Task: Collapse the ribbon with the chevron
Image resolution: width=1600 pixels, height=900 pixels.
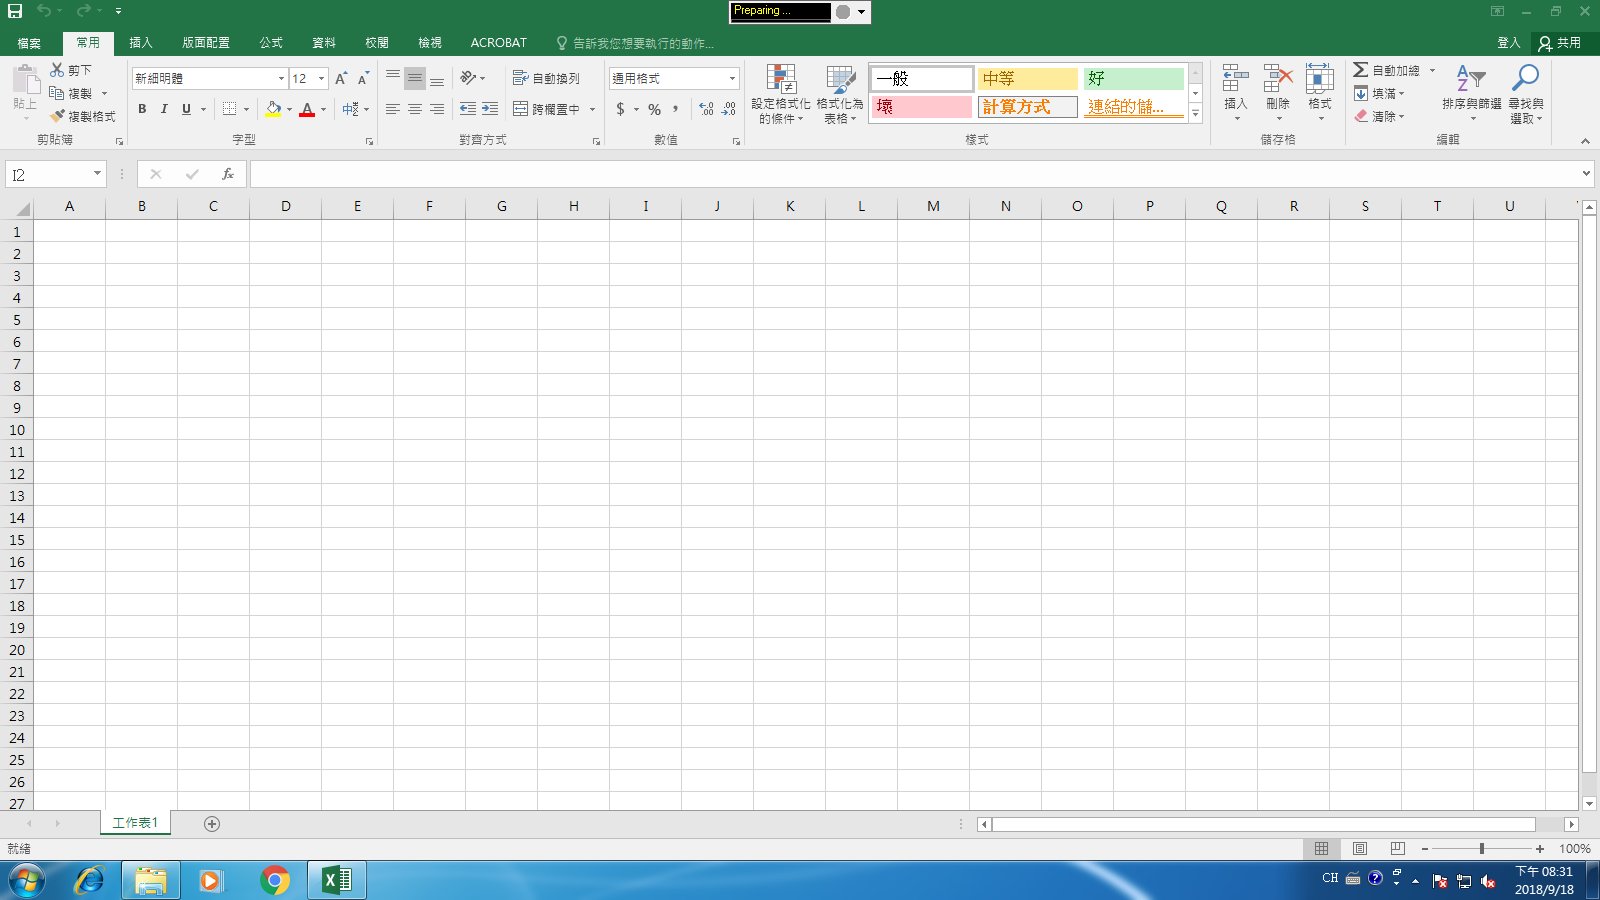Action: click(1585, 141)
